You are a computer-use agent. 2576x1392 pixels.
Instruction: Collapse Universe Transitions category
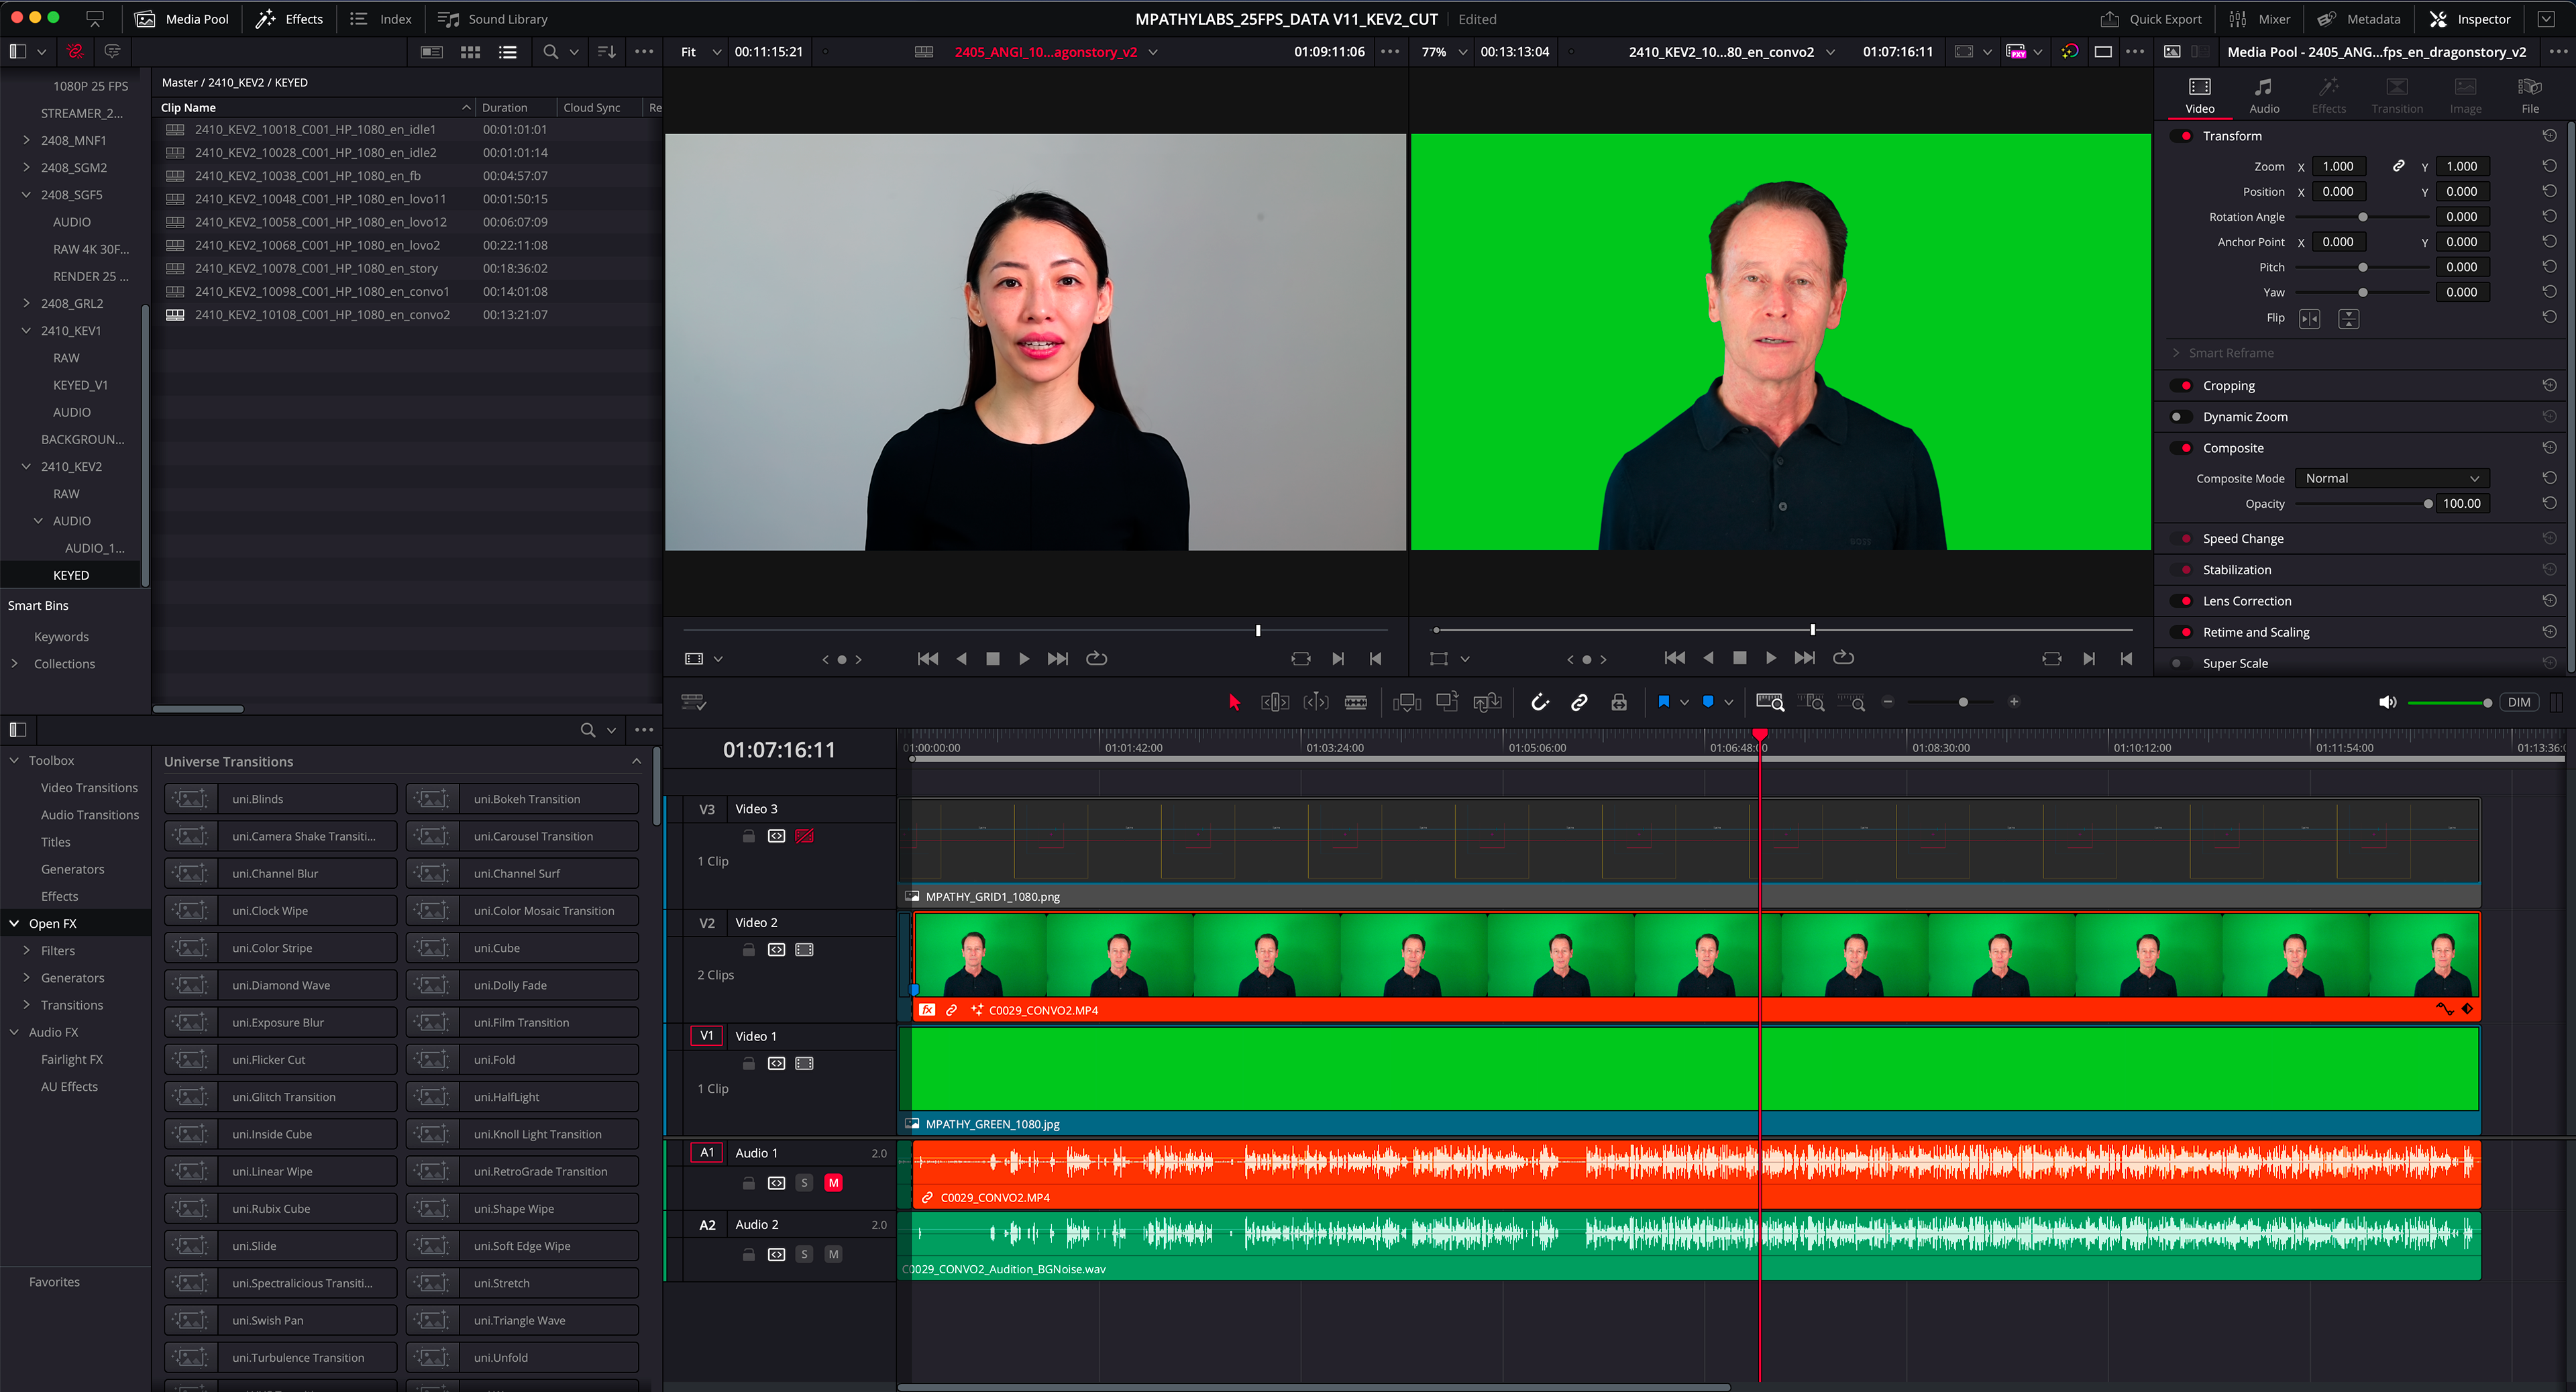[636, 762]
